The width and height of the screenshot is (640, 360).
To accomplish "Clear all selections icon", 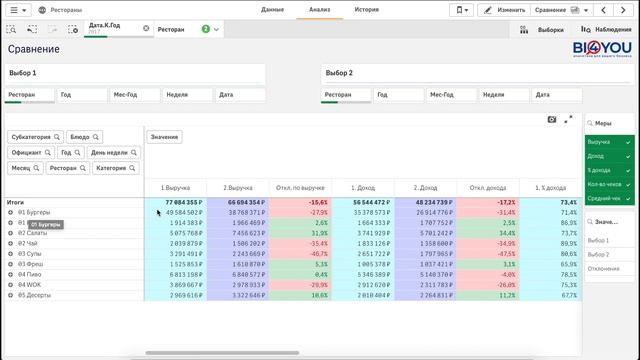I will coord(73,29).
